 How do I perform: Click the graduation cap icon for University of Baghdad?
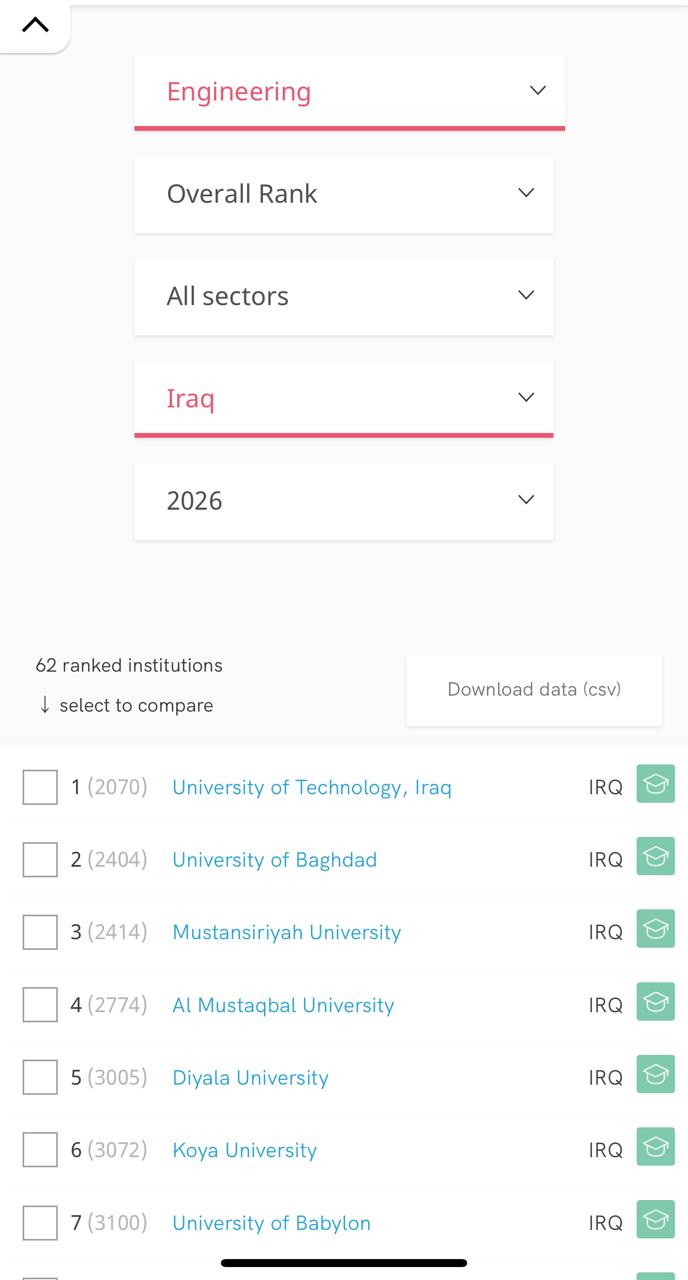[x=655, y=857]
